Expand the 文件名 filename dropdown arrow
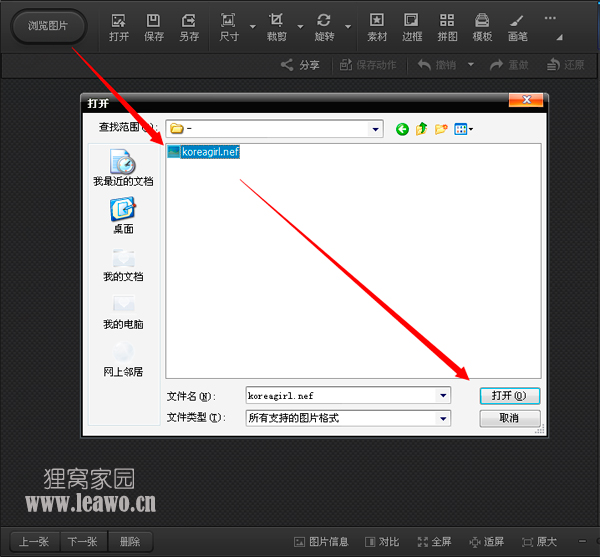Viewport: 600px width, 557px height. tap(443, 396)
